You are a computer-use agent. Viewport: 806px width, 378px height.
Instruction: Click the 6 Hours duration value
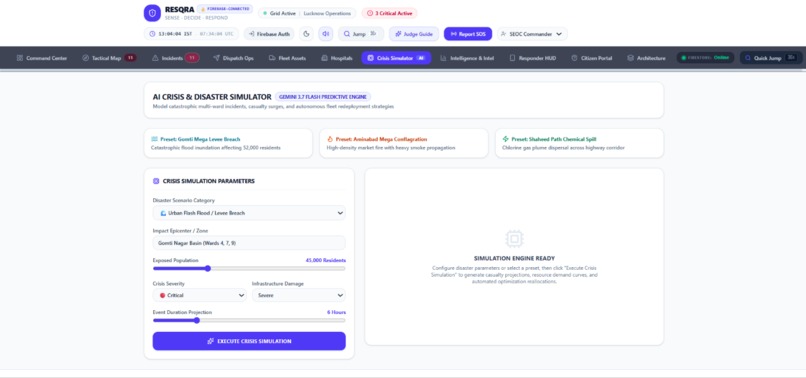[x=336, y=312]
